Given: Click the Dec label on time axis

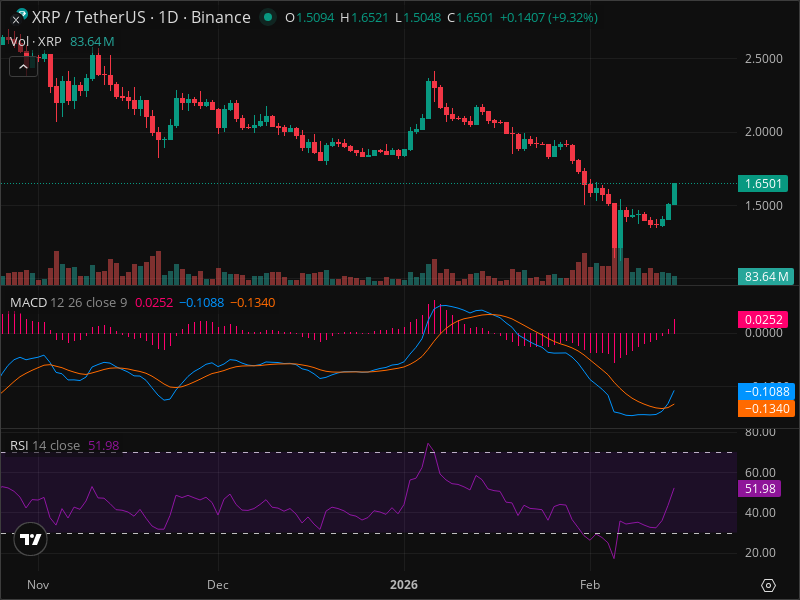Looking at the screenshot, I should [x=218, y=585].
